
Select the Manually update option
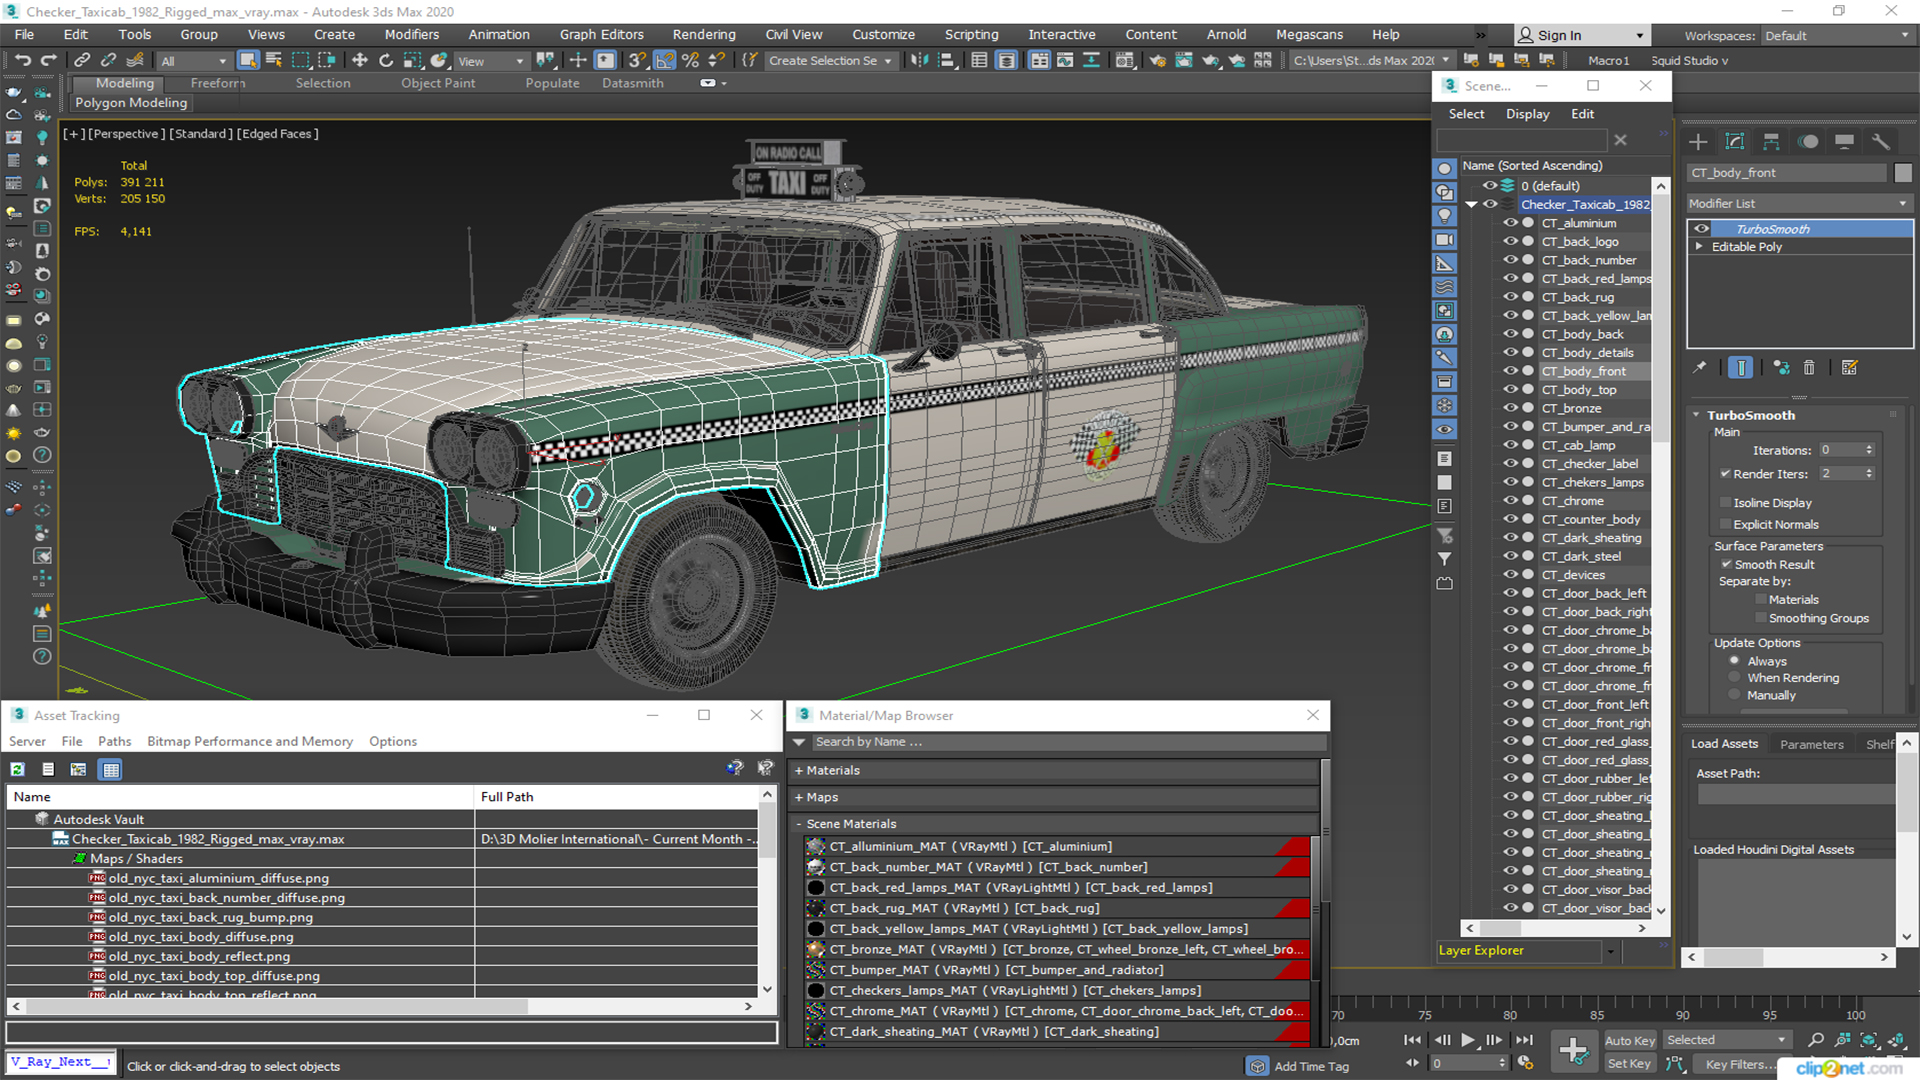coord(1735,696)
